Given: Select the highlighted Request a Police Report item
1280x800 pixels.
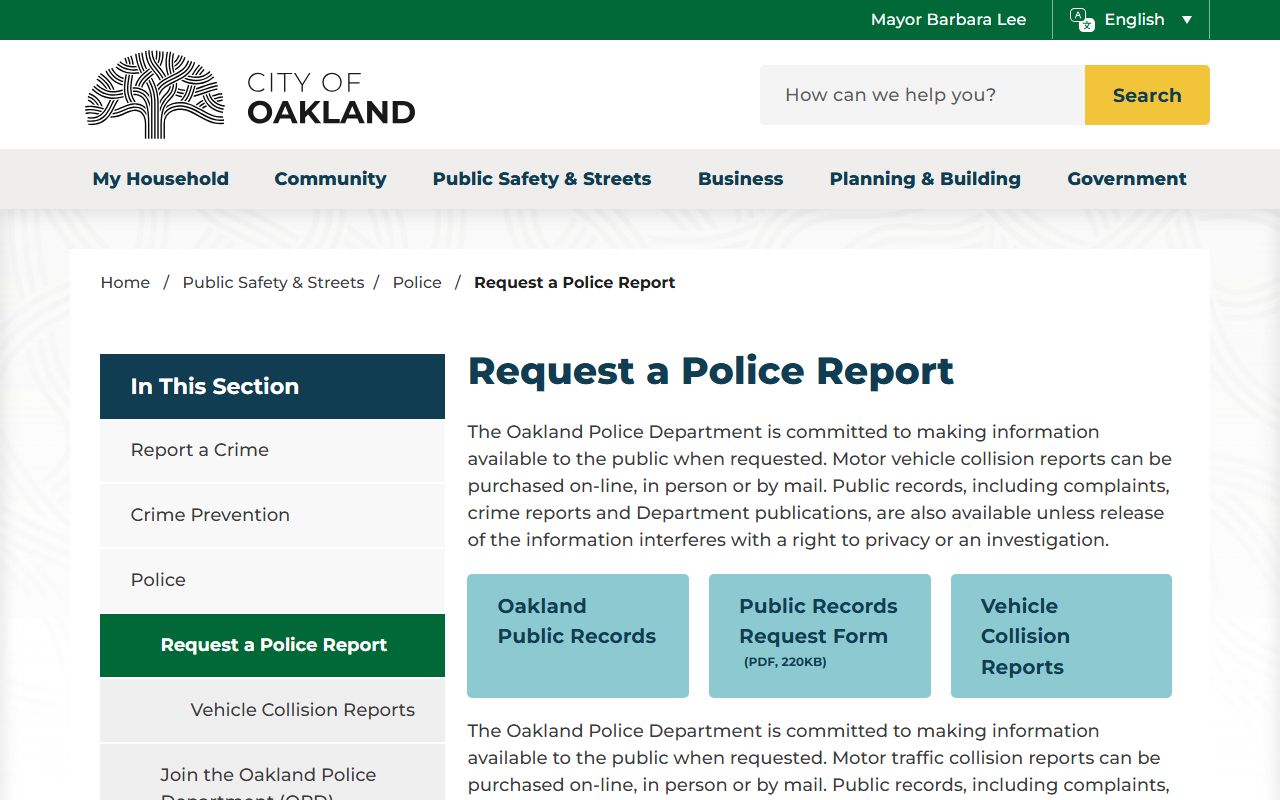Looking at the screenshot, I should tap(272, 645).
